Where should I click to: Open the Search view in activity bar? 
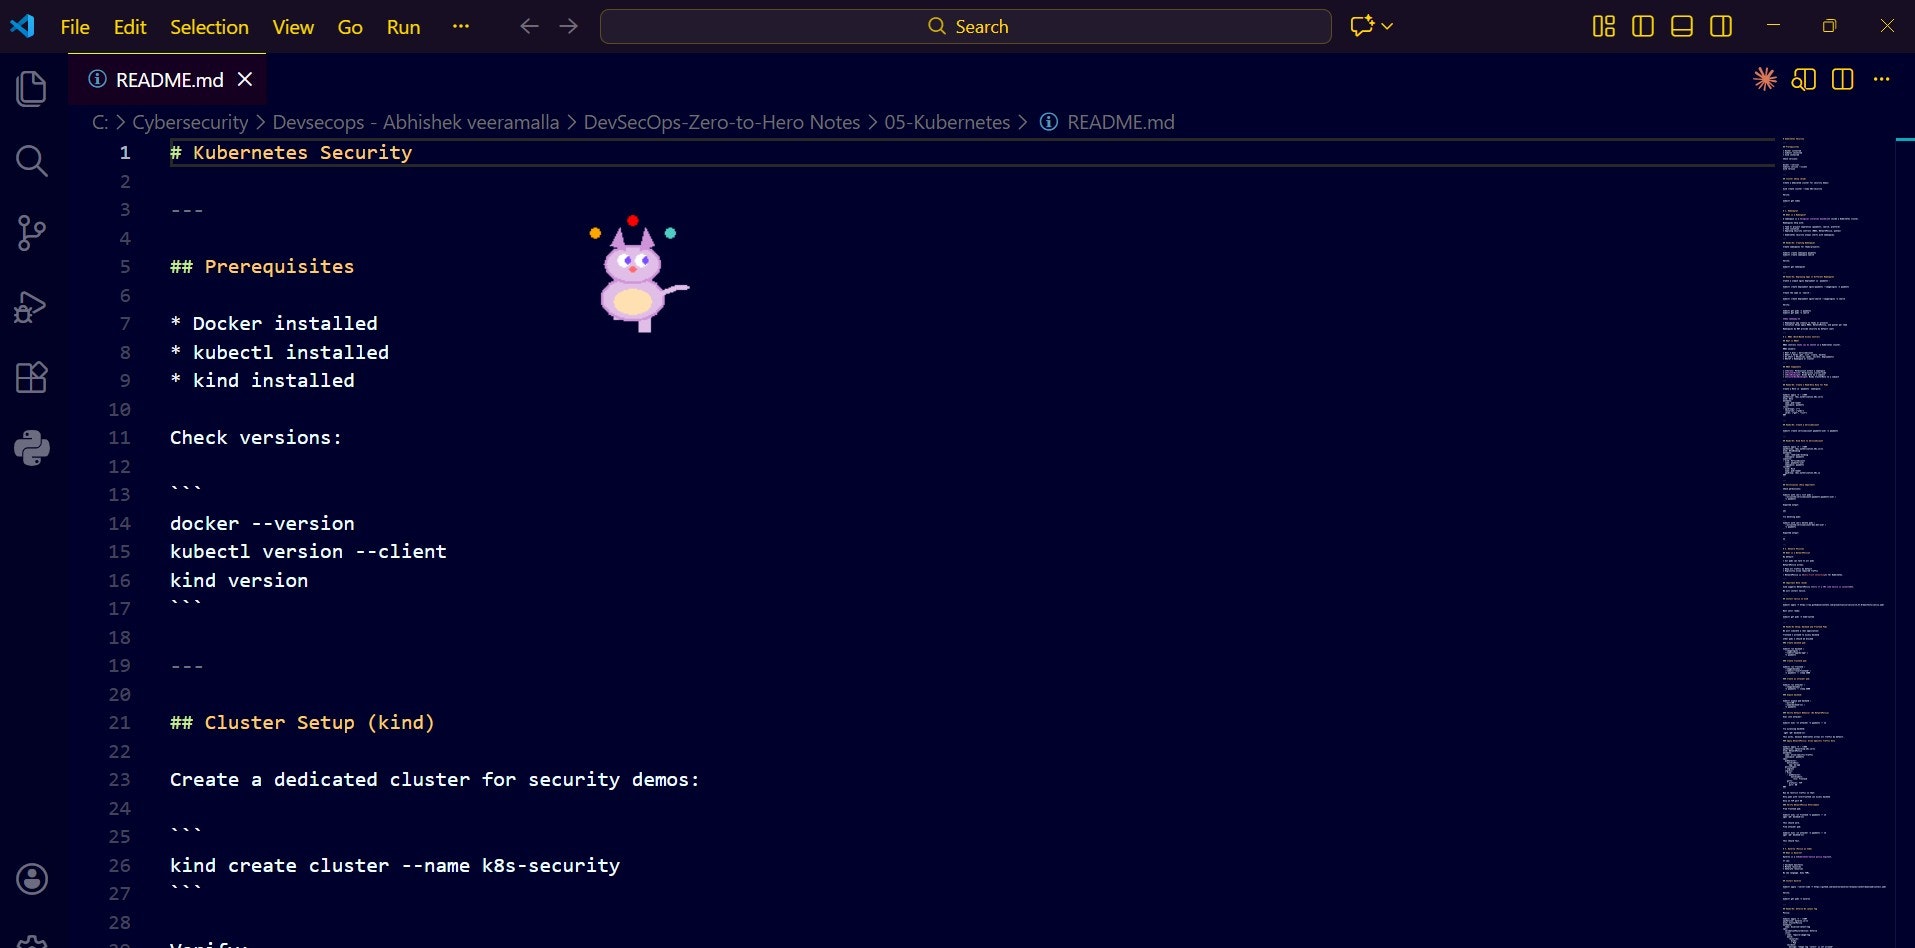[x=32, y=161]
